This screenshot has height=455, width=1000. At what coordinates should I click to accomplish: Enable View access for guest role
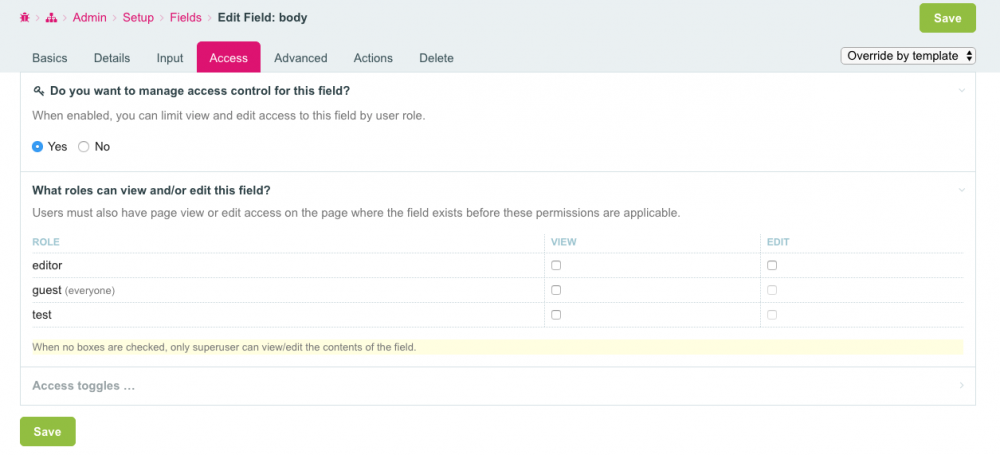coord(556,290)
